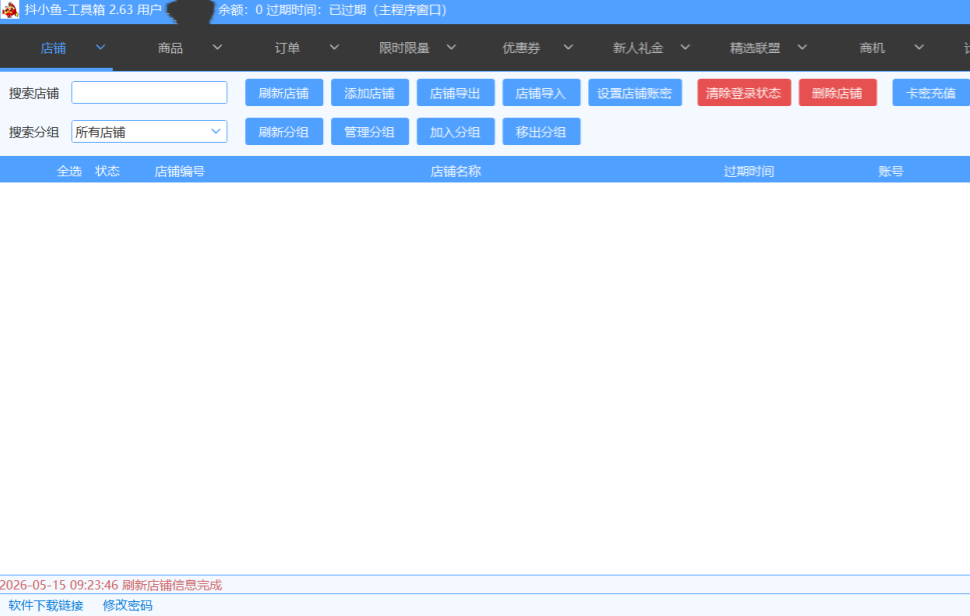
Task: Expand the 店铺 tab chevron
Action: [x=100, y=47]
